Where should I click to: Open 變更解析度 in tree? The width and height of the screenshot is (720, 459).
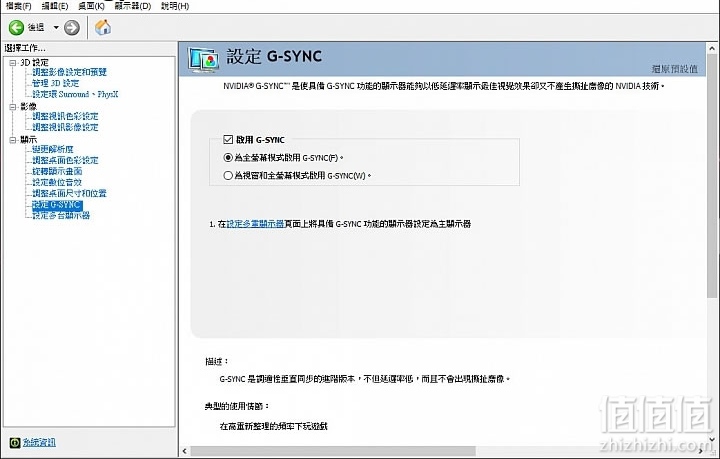[53, 149]
